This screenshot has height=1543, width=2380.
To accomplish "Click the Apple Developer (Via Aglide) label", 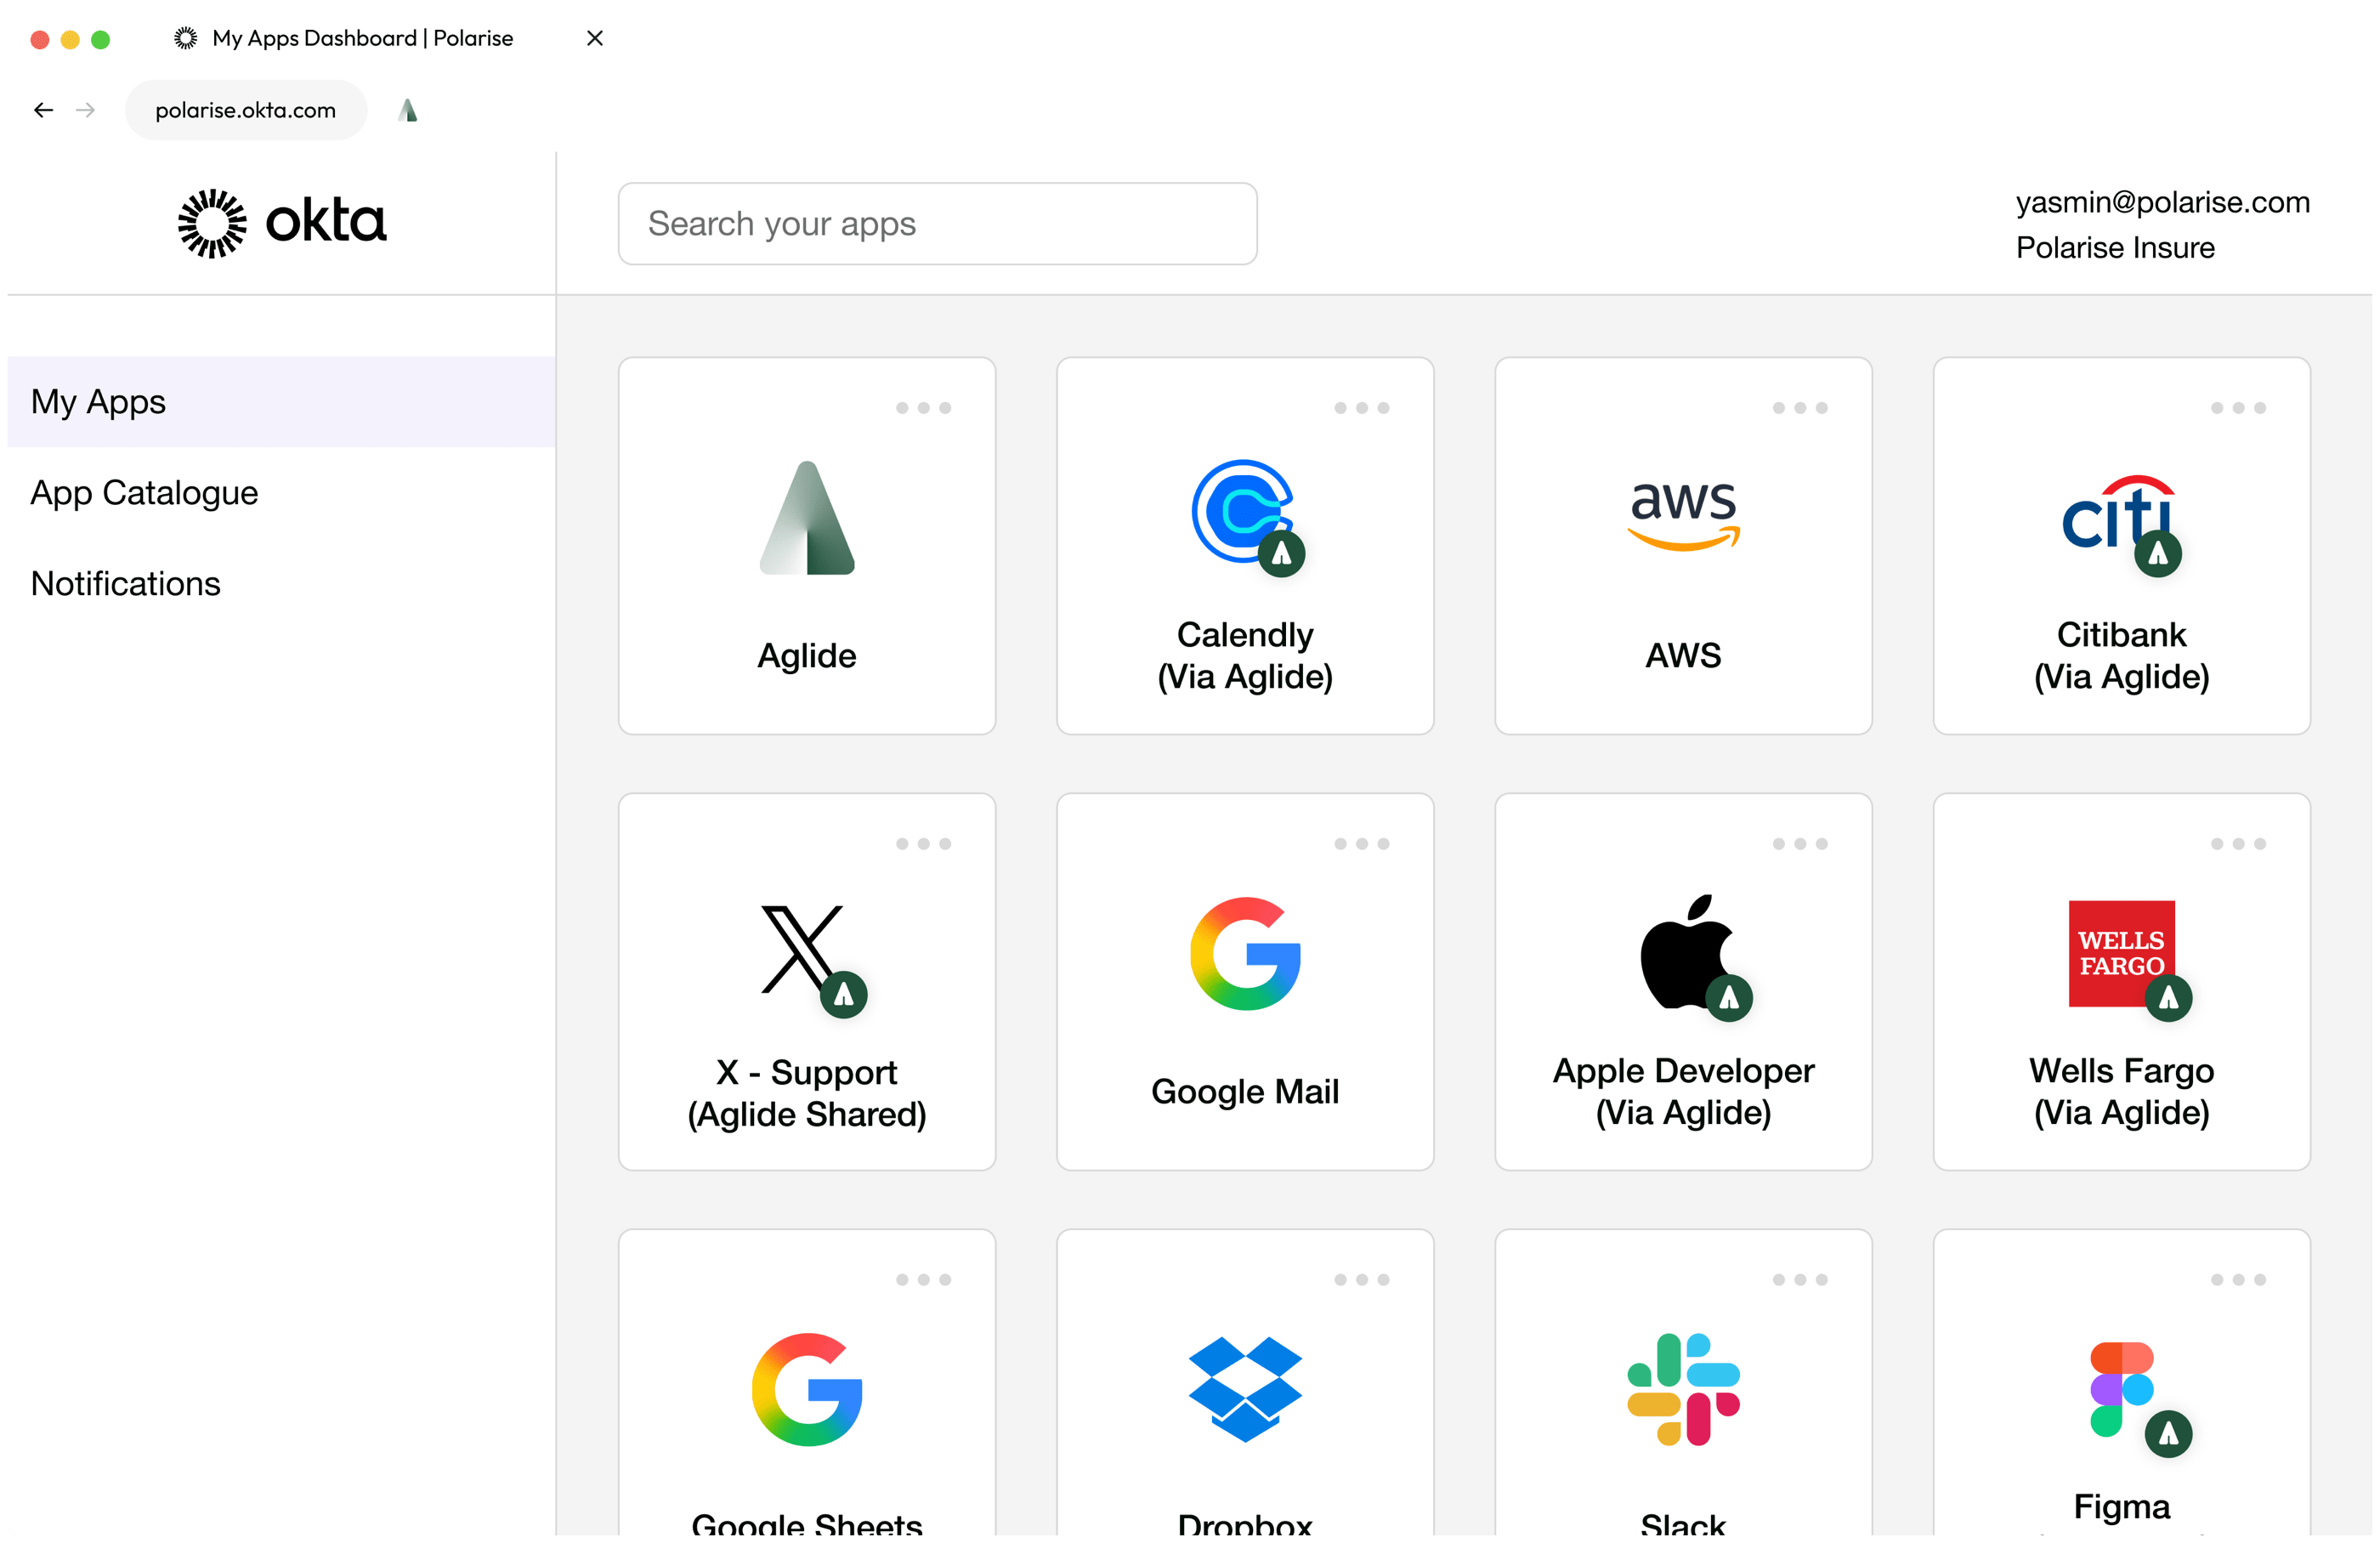I will click(1683, 1092).
